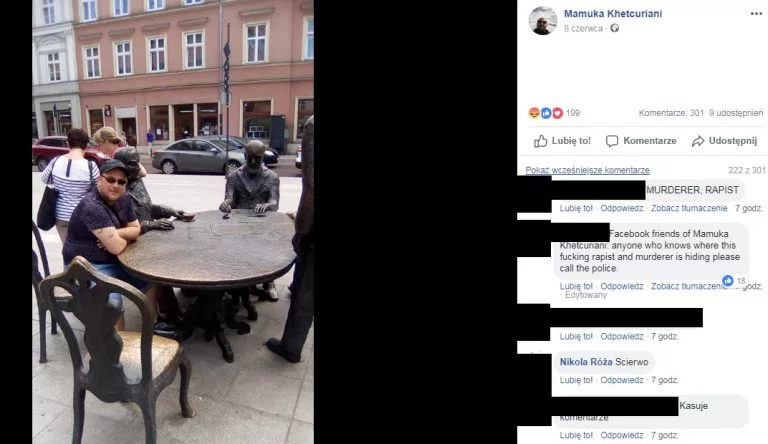Screen dimensions: 768x444
Task: Click the speech bubble Komentarze icon
Action: (x=612, y=141)
